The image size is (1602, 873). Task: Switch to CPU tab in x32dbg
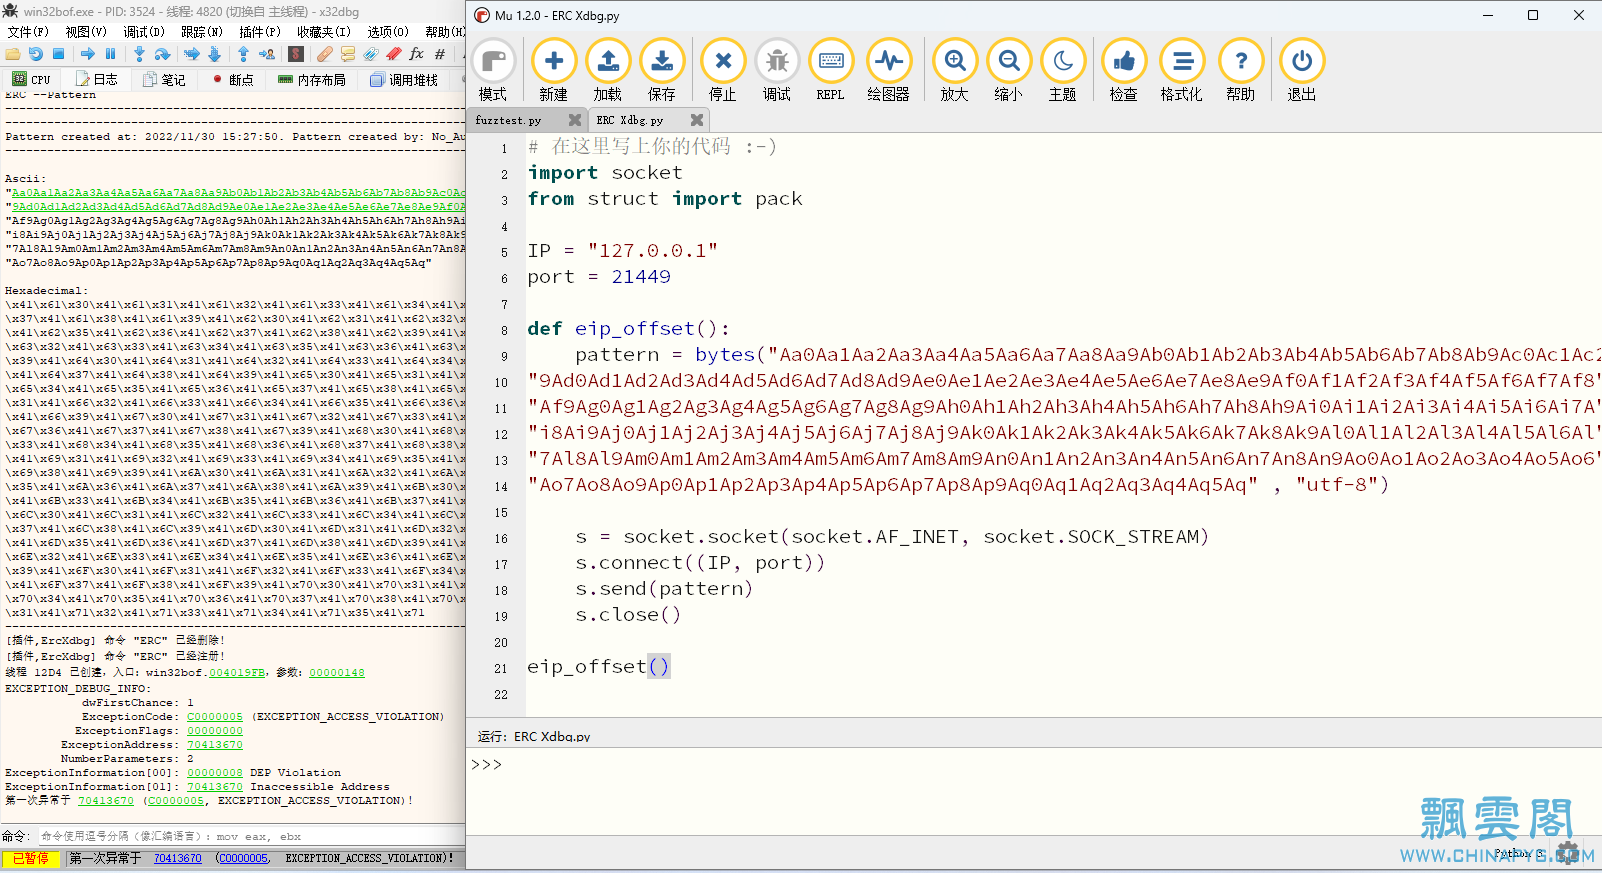32,80
